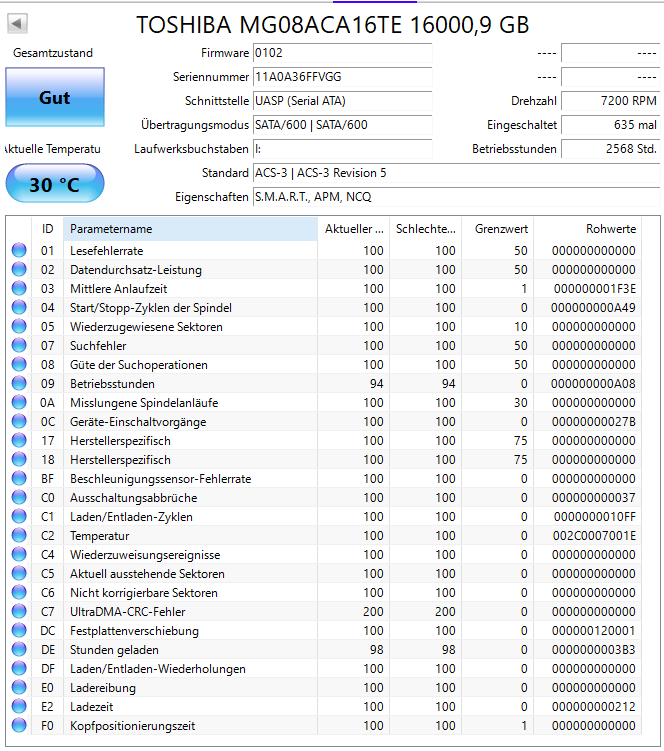Image resolution: width=664 pixels, height=751 pixels.
Task: Sort by the ID column header
Action: 47,229
